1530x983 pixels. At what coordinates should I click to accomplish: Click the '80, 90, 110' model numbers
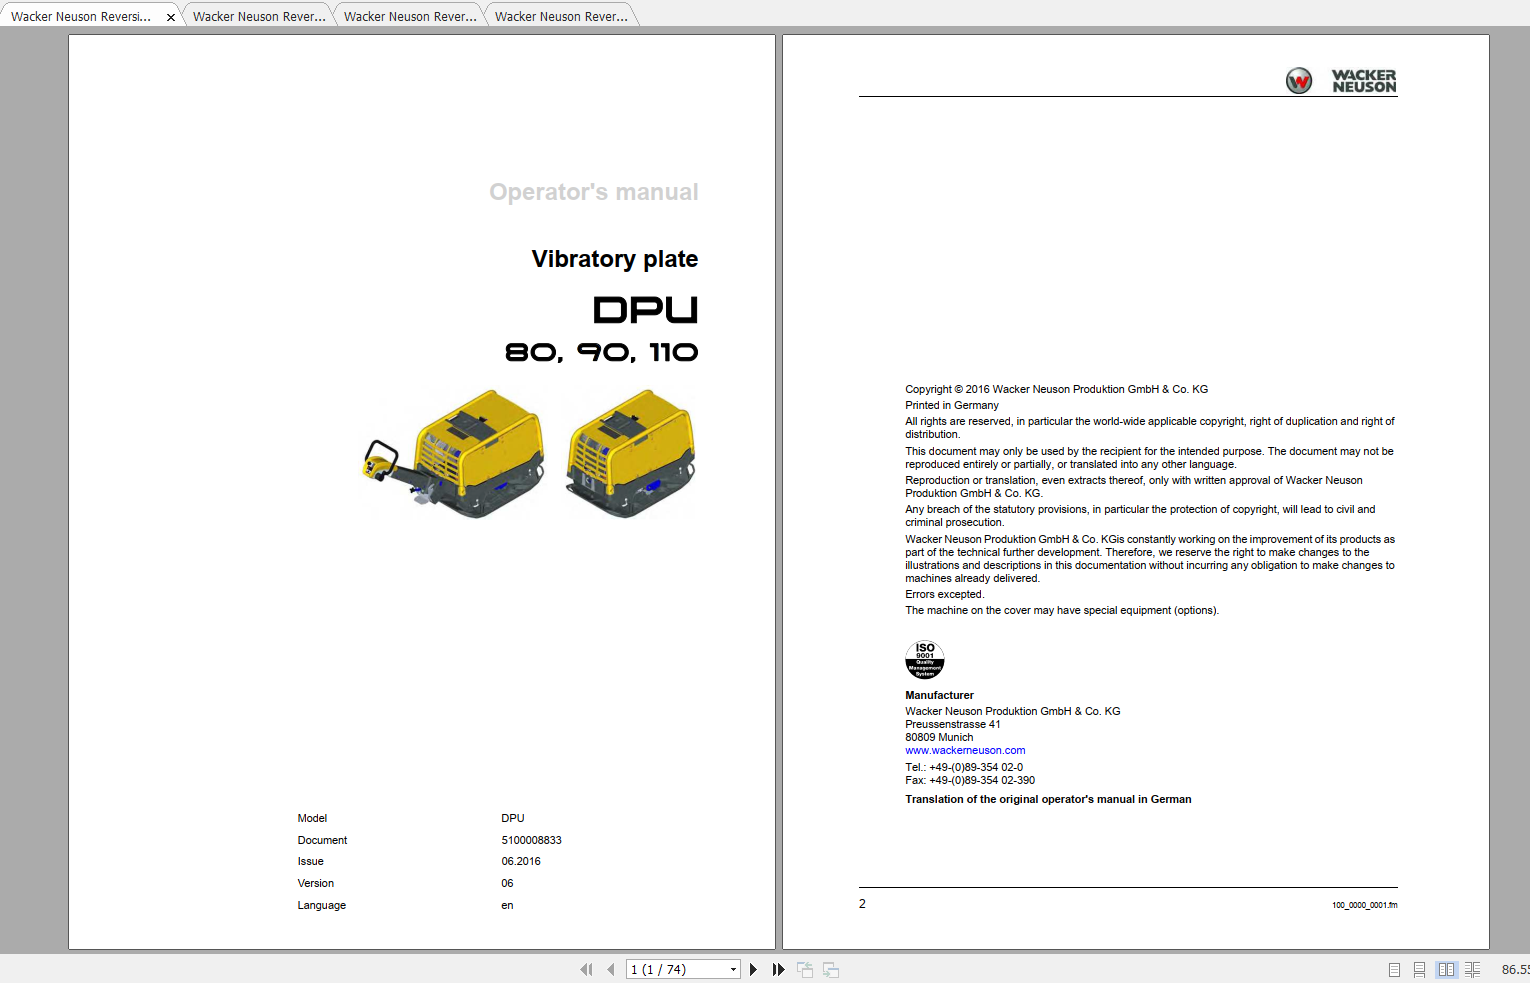point(602,352)
